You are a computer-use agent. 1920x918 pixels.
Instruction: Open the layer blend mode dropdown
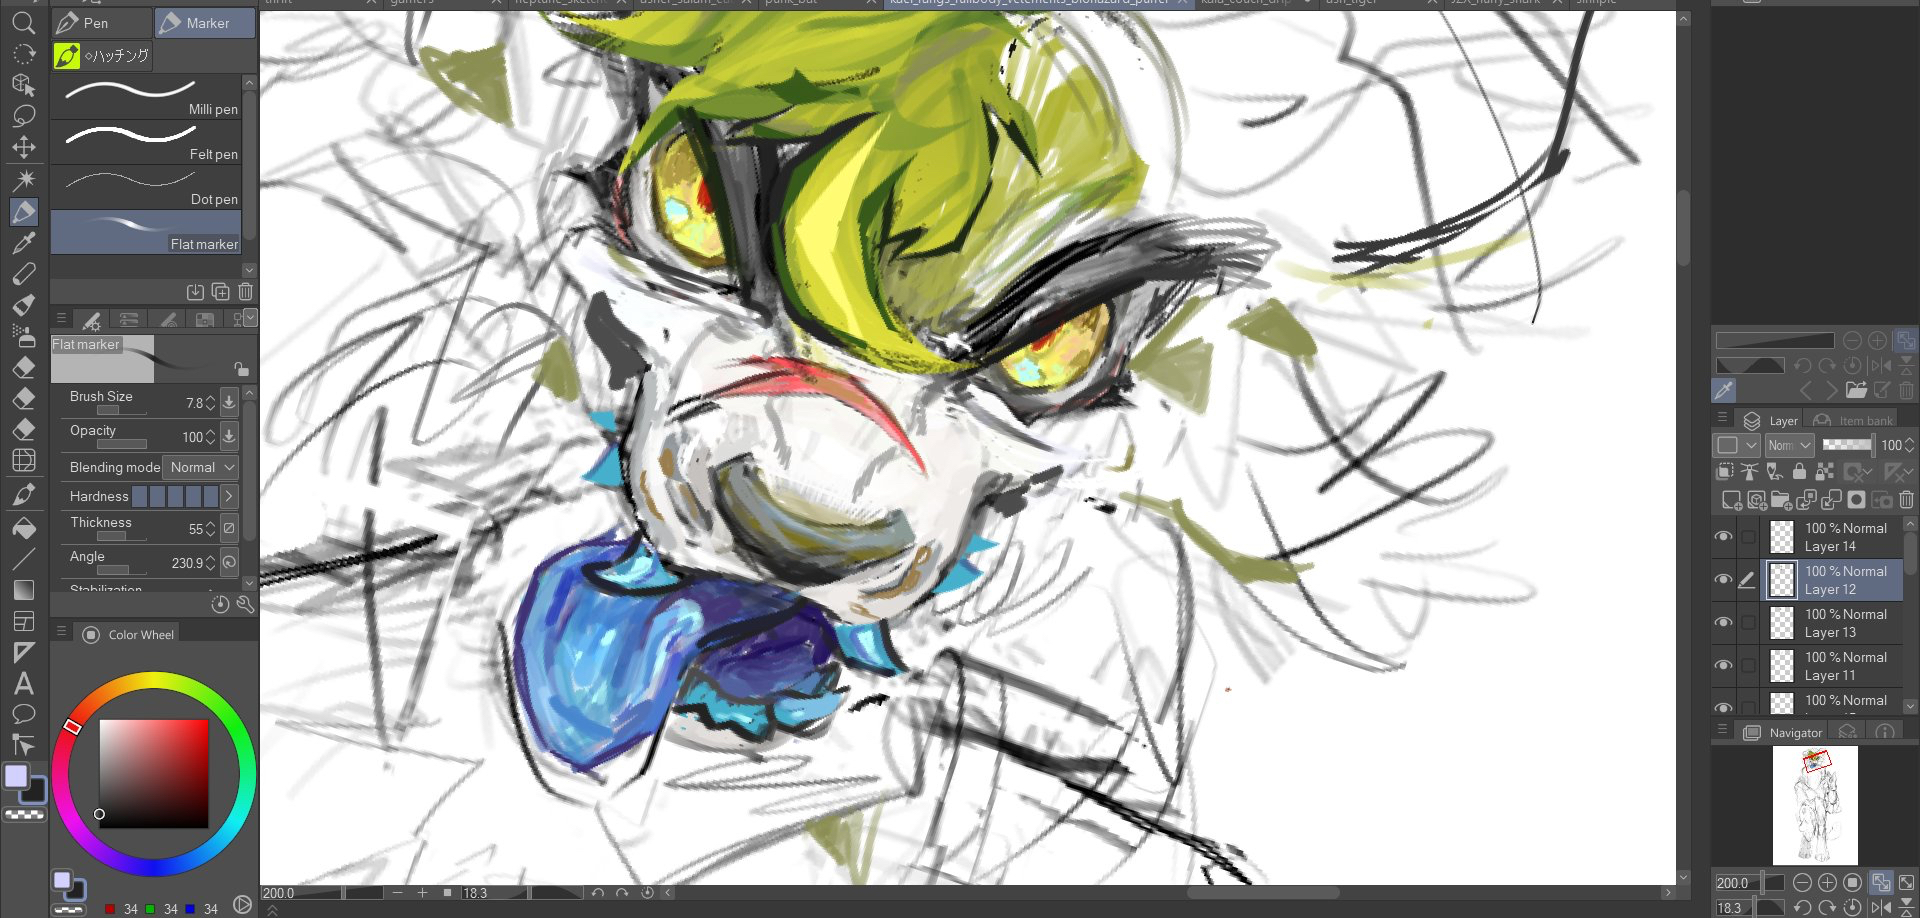[1789, 445]
